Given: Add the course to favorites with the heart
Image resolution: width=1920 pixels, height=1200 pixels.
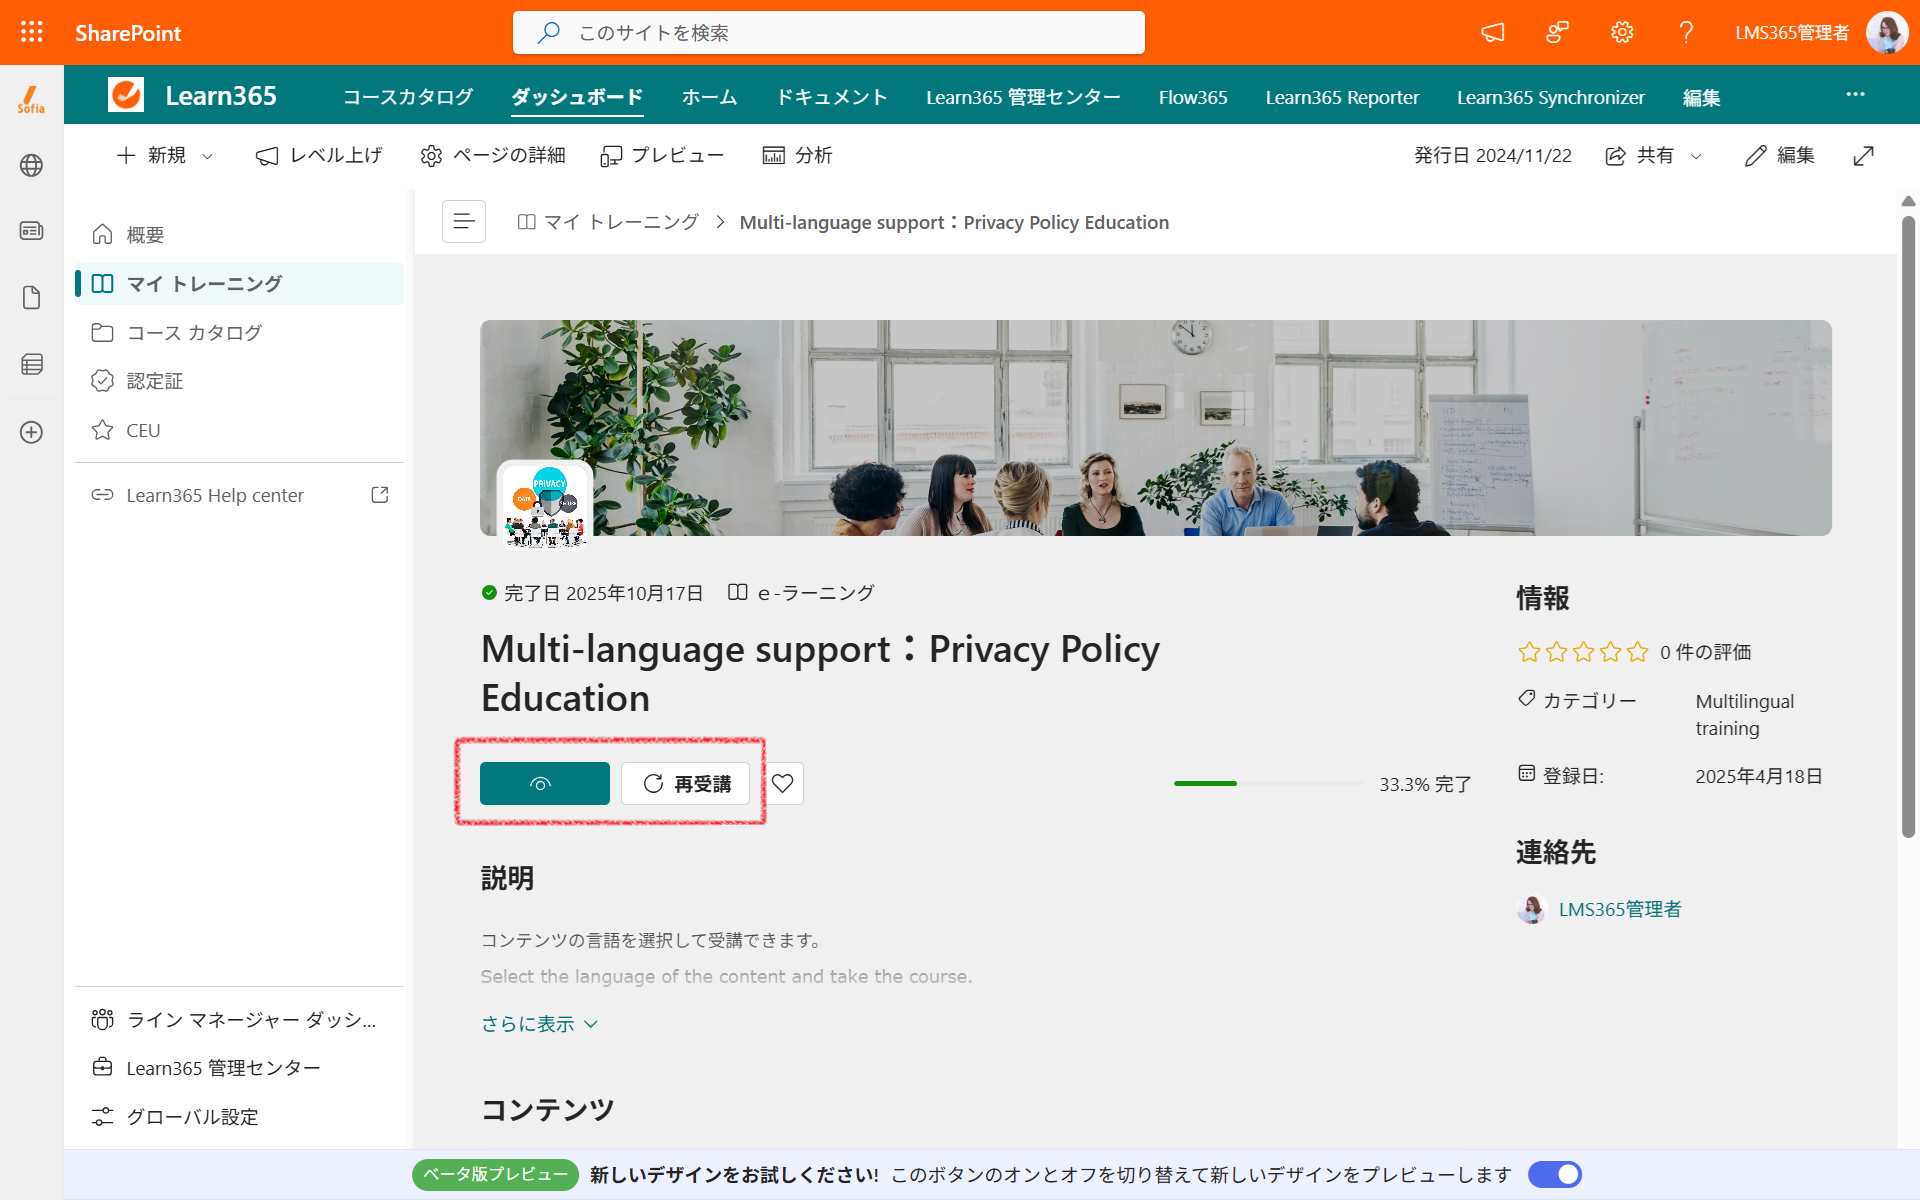Looking at the screenshot, I should [783, 783].
